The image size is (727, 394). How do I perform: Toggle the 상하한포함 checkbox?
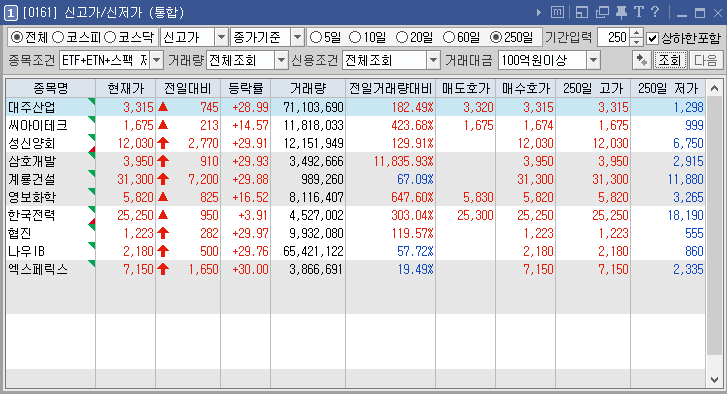(652, 38)
